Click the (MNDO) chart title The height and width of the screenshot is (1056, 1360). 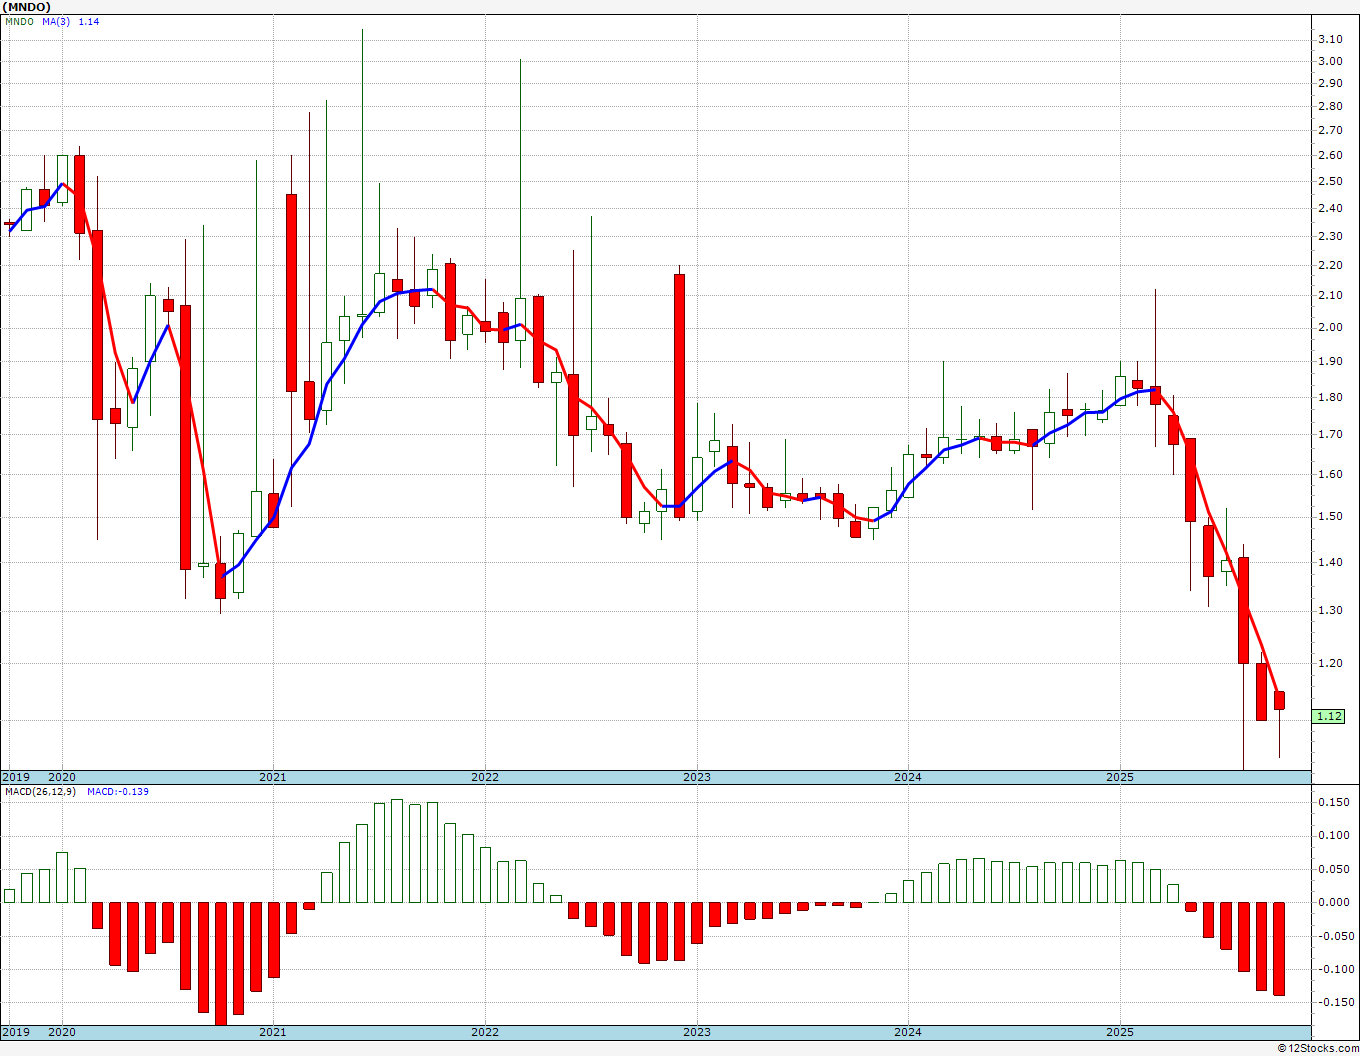(28, 7)
